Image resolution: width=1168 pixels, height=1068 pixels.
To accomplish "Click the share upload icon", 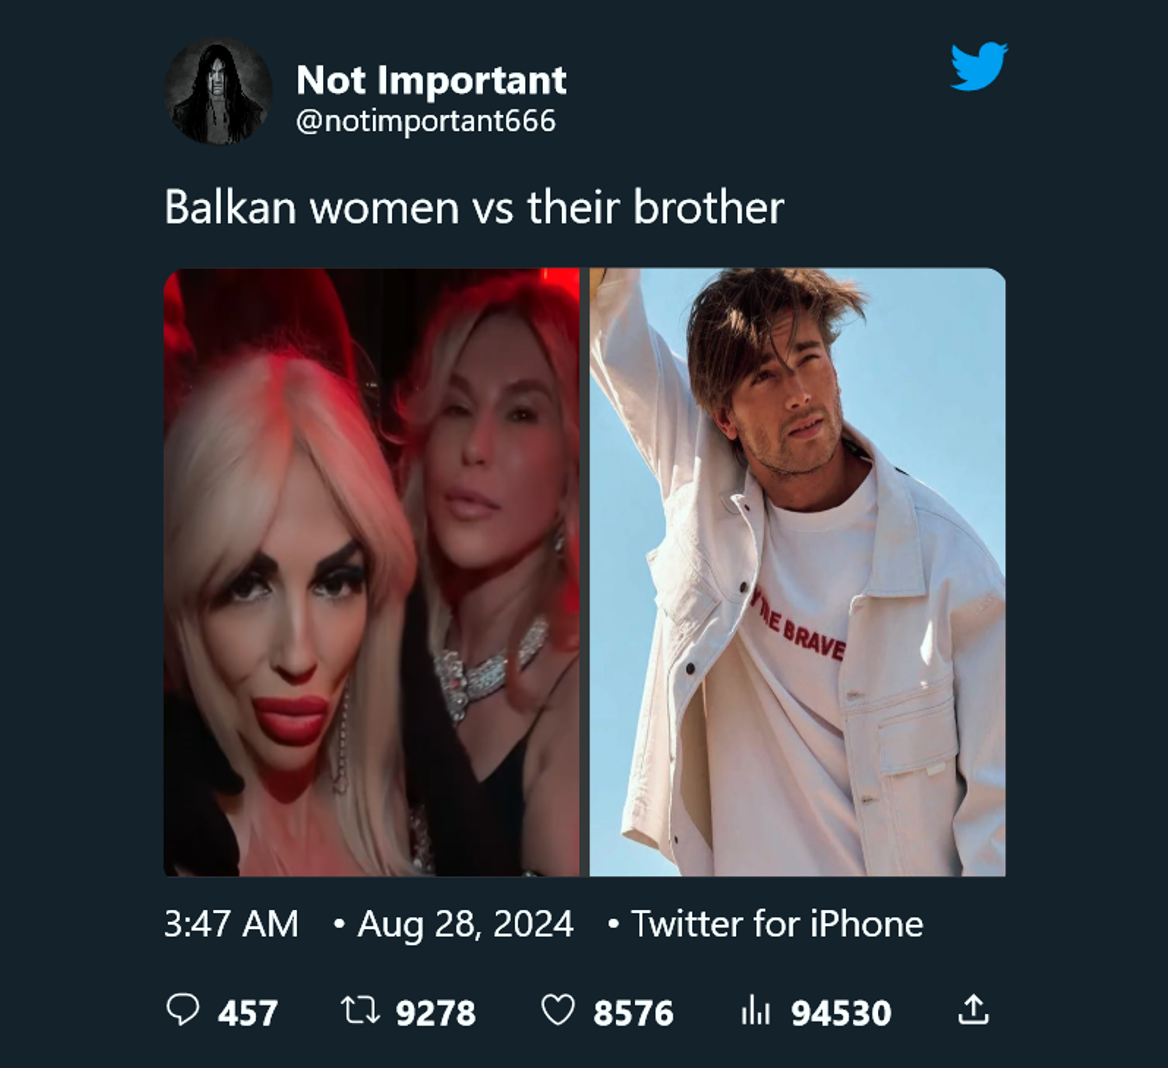I will [973, 1010].
